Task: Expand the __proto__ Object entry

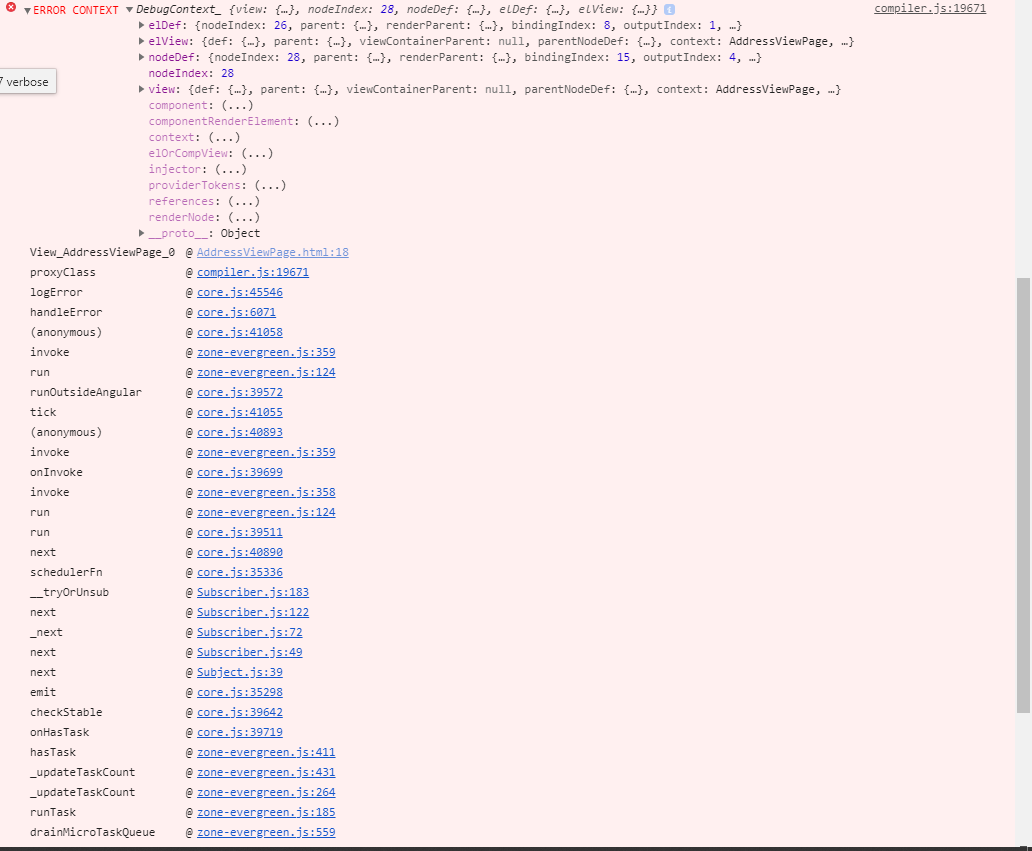Action: tap(142, 233)
